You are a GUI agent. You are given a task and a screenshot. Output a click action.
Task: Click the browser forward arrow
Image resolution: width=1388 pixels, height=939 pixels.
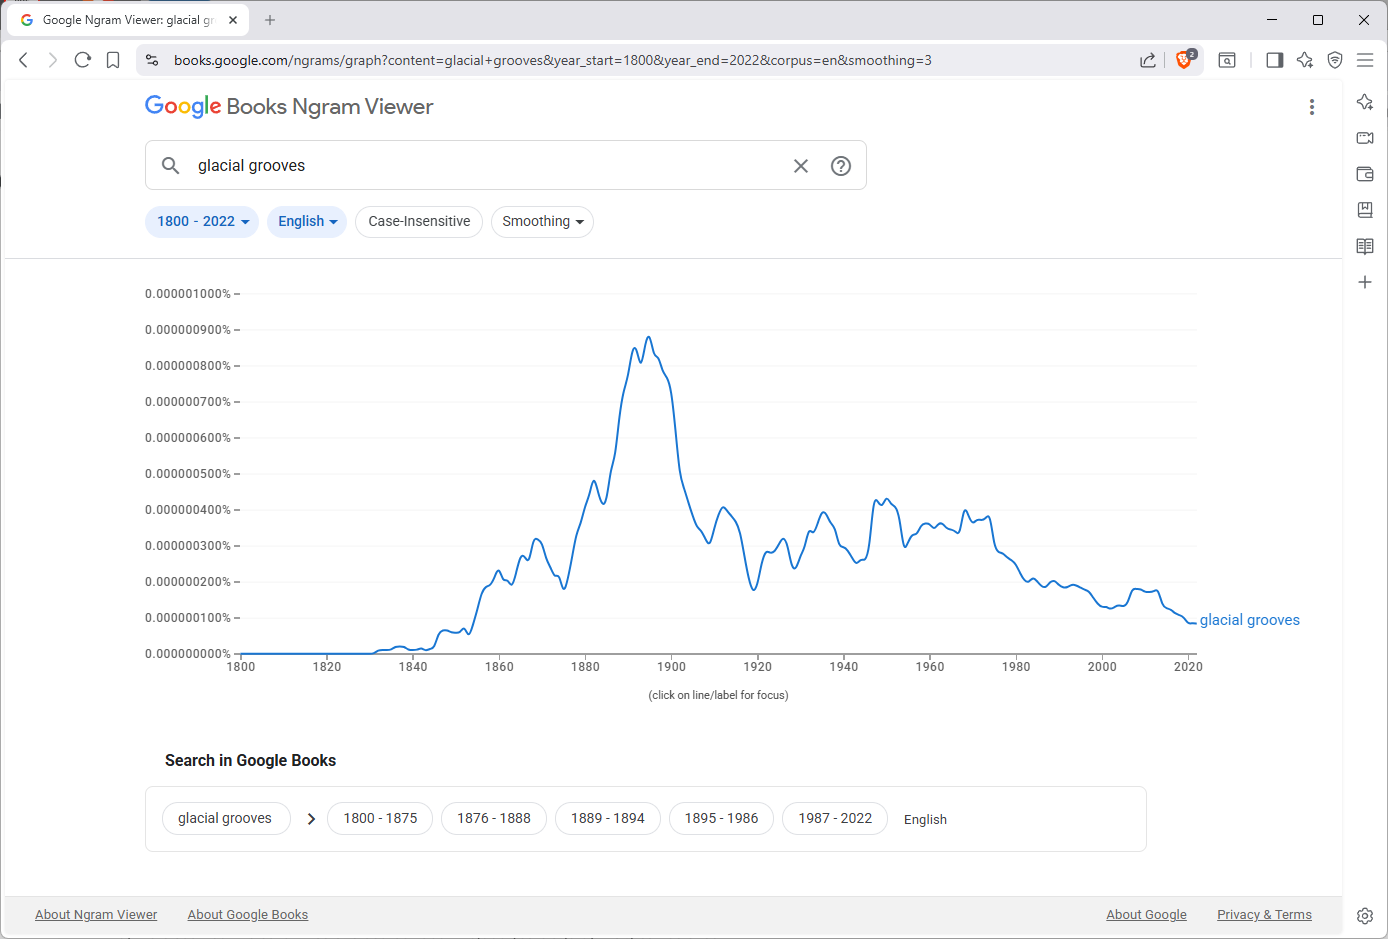pyautogui.click(x=53, y=60)
